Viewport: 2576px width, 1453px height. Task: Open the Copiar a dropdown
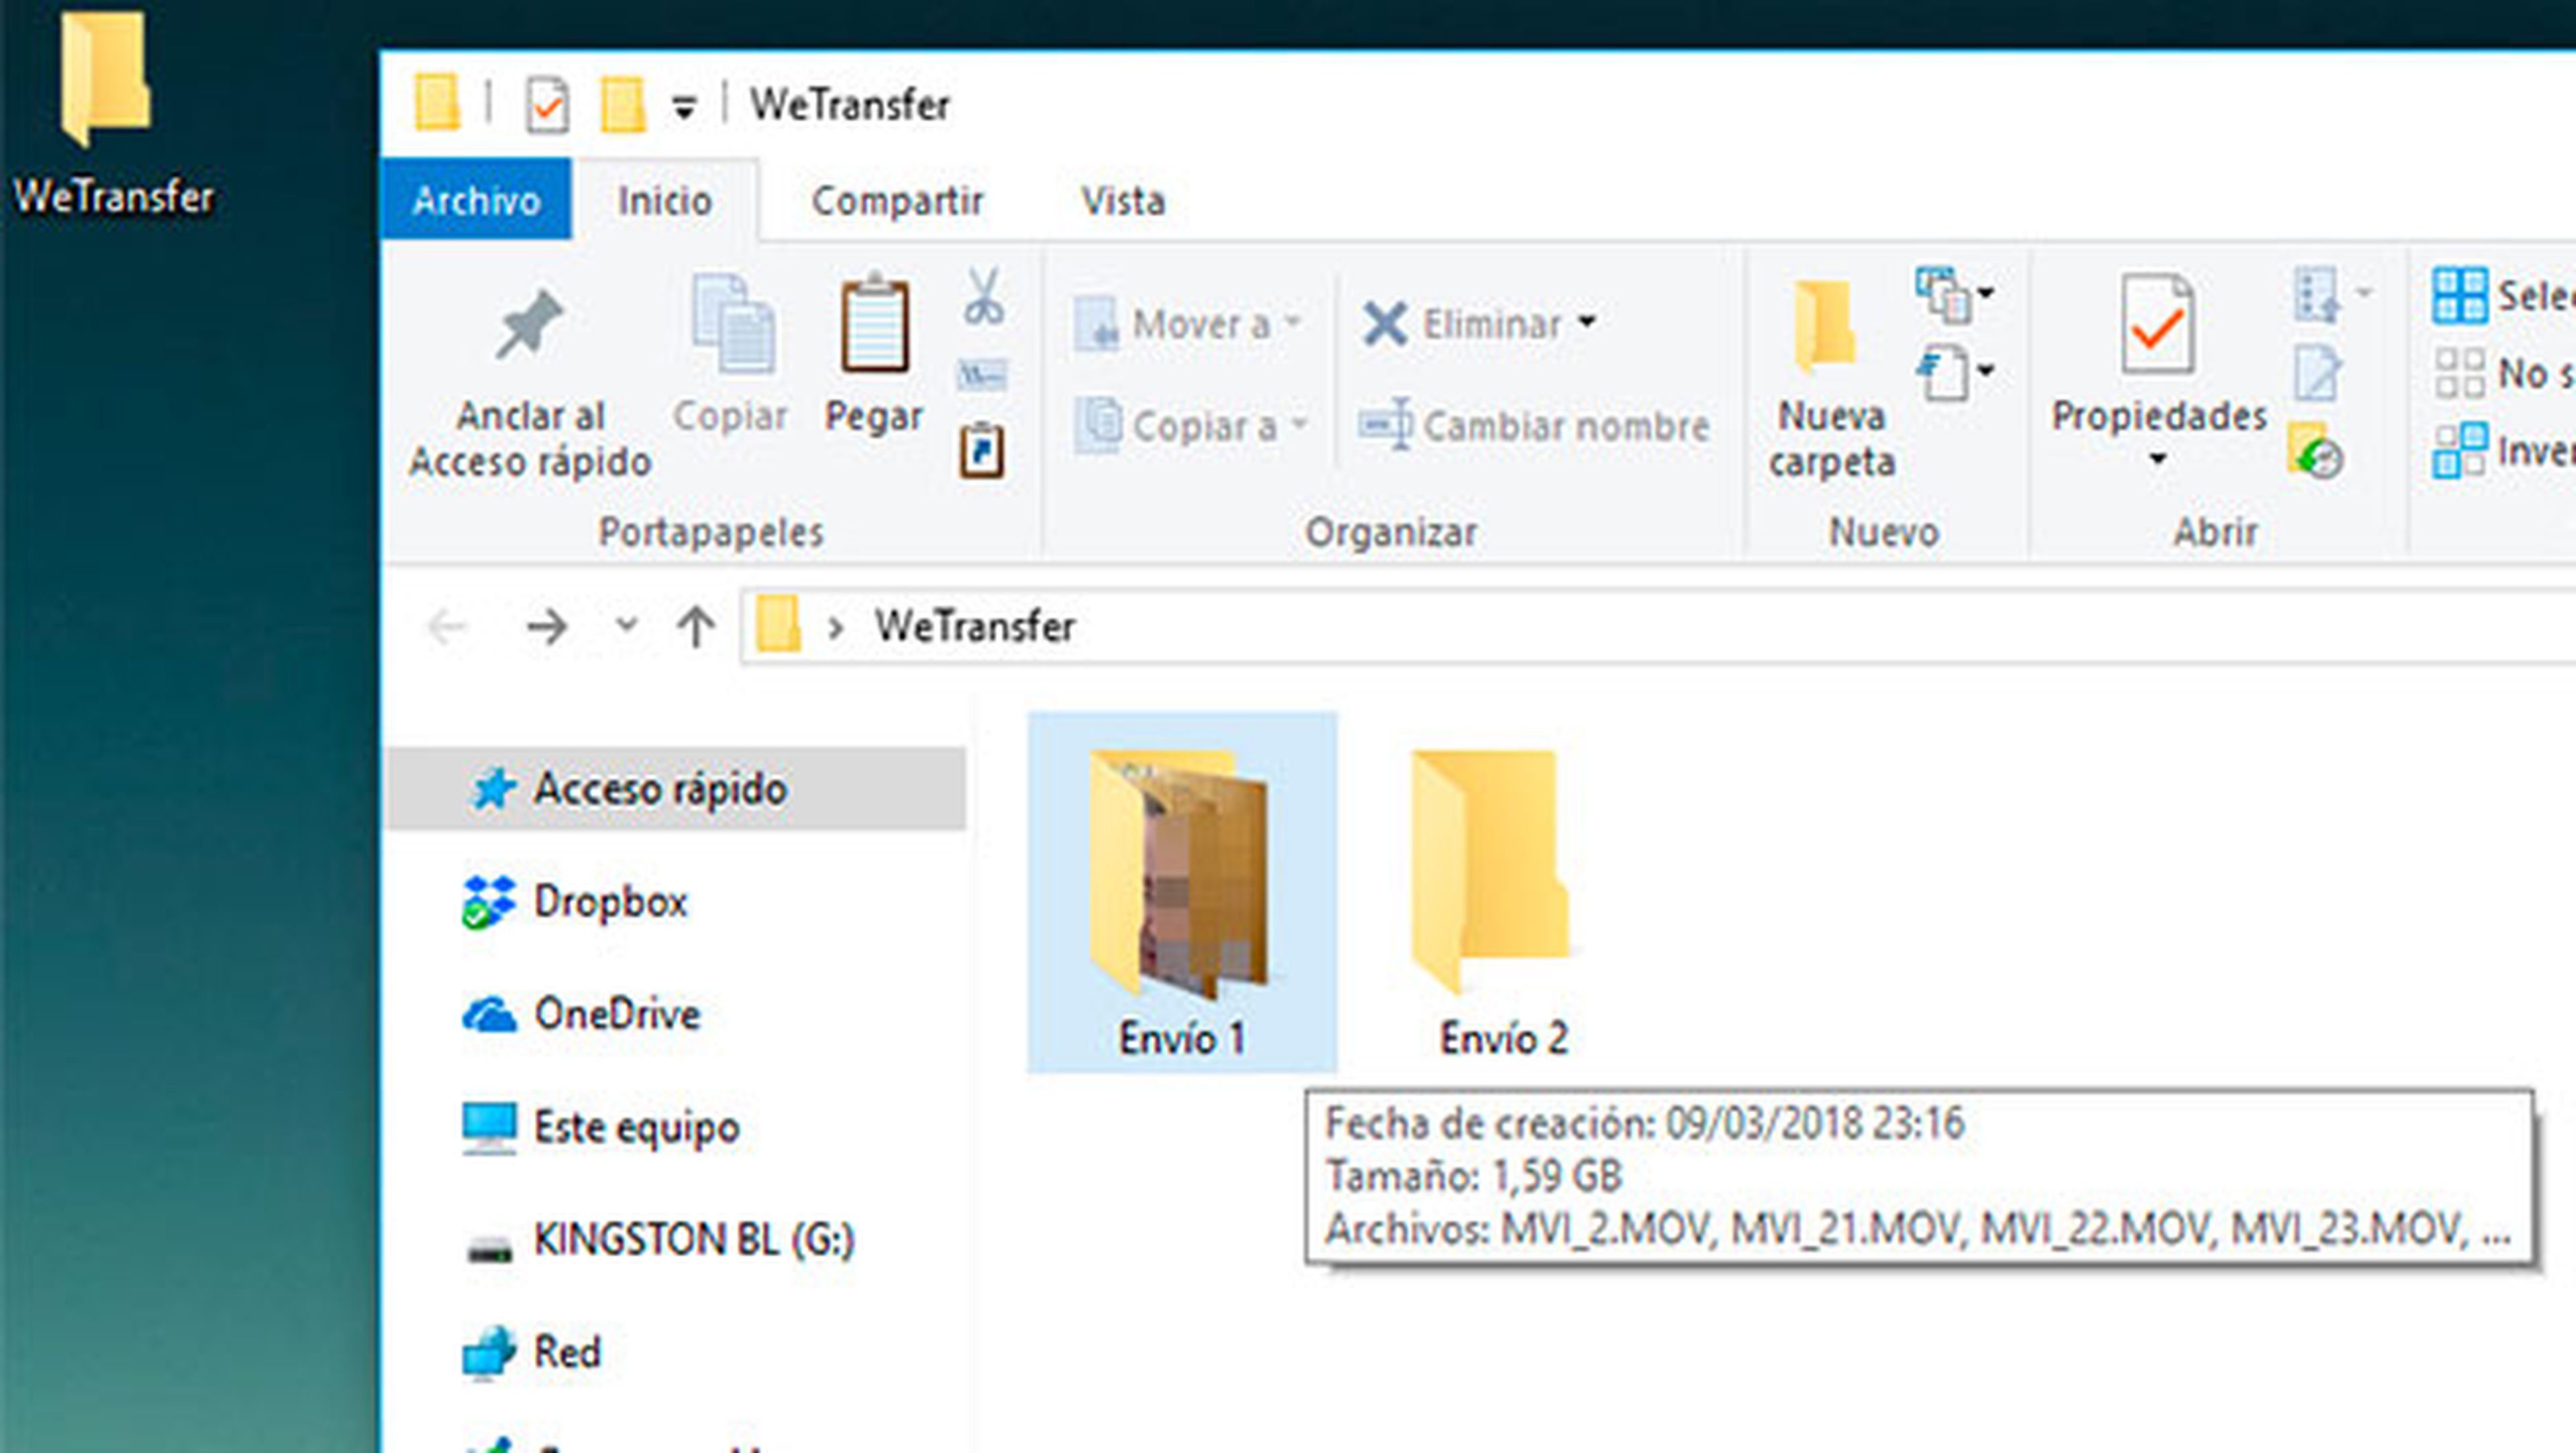[1191, 425]
